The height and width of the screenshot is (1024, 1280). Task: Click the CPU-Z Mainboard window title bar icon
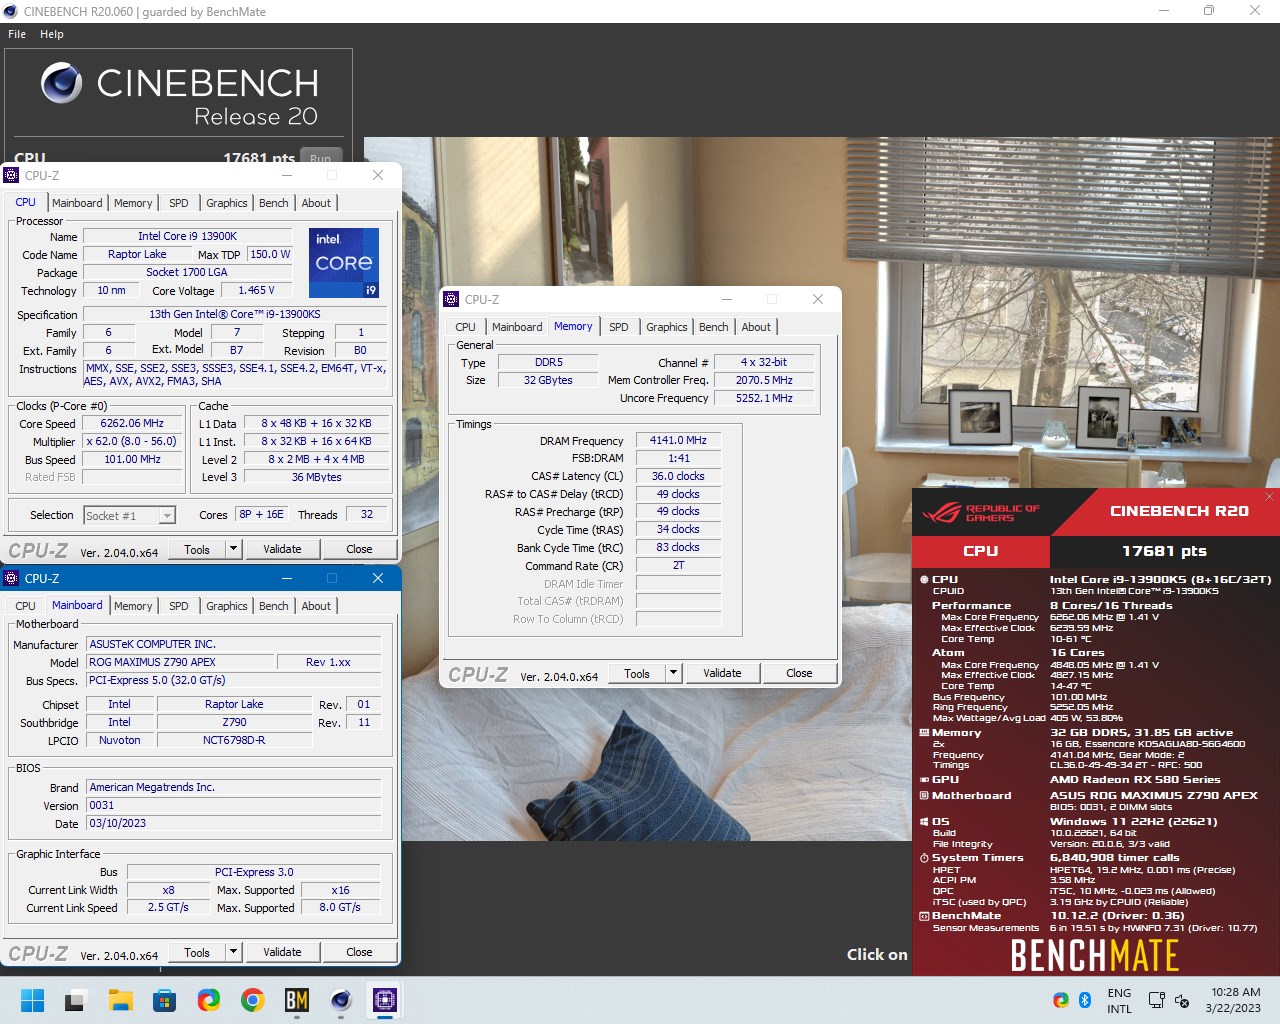tap(12, 578)
